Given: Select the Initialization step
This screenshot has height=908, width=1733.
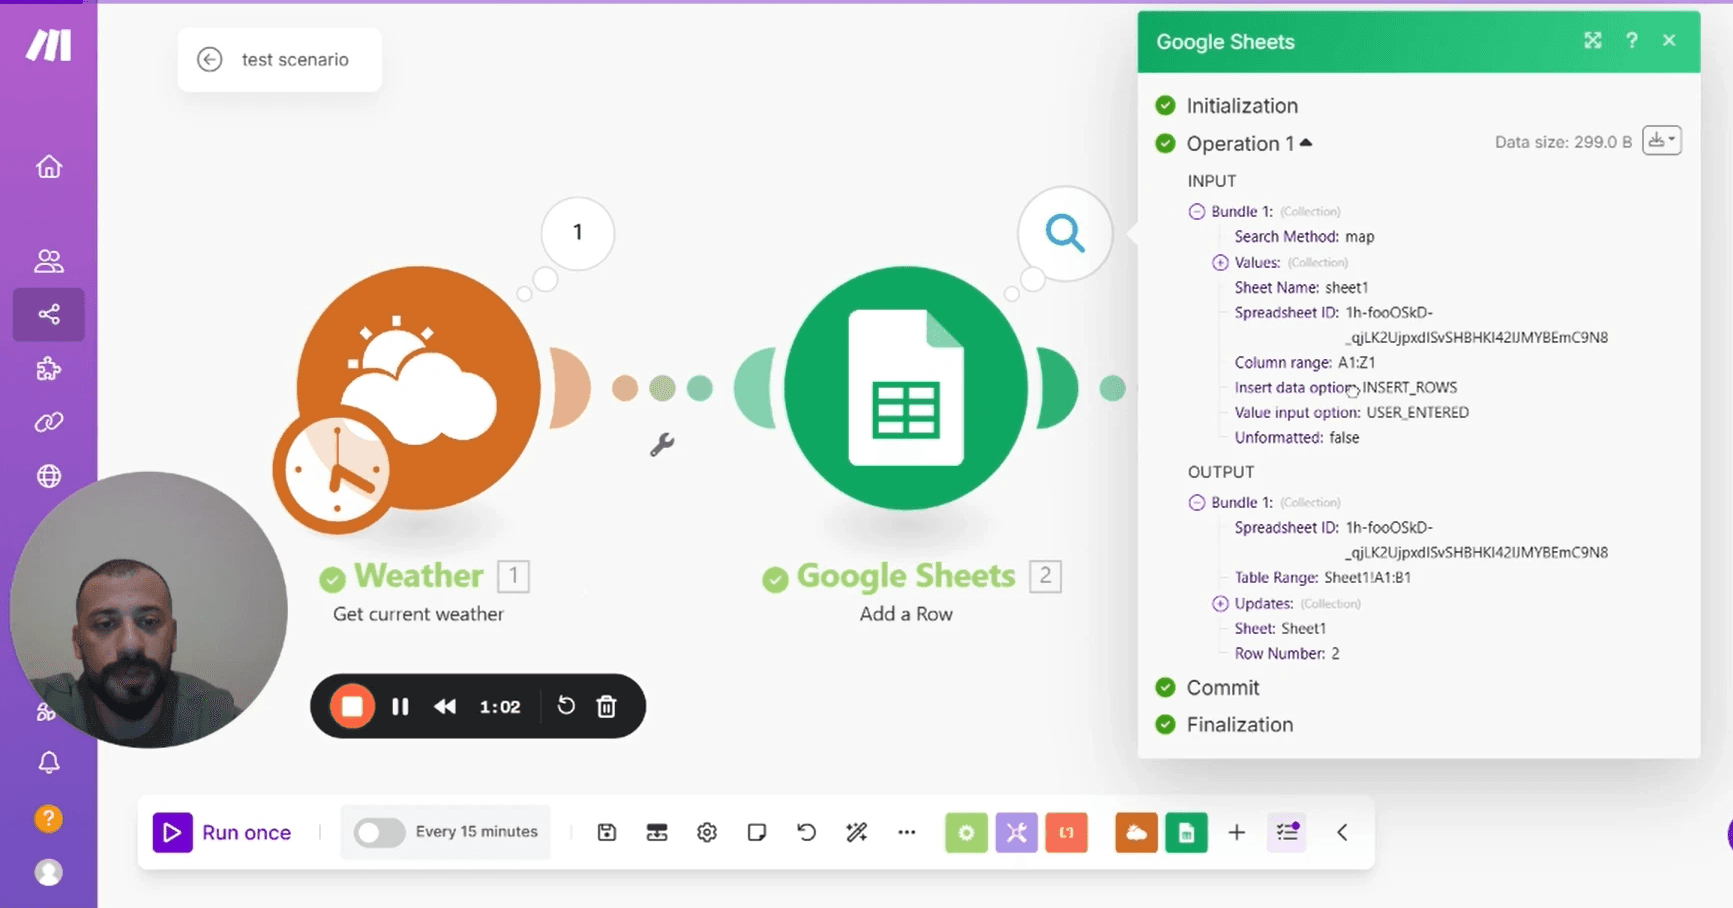Looking at the screenshot, I should pos(1242,105).
